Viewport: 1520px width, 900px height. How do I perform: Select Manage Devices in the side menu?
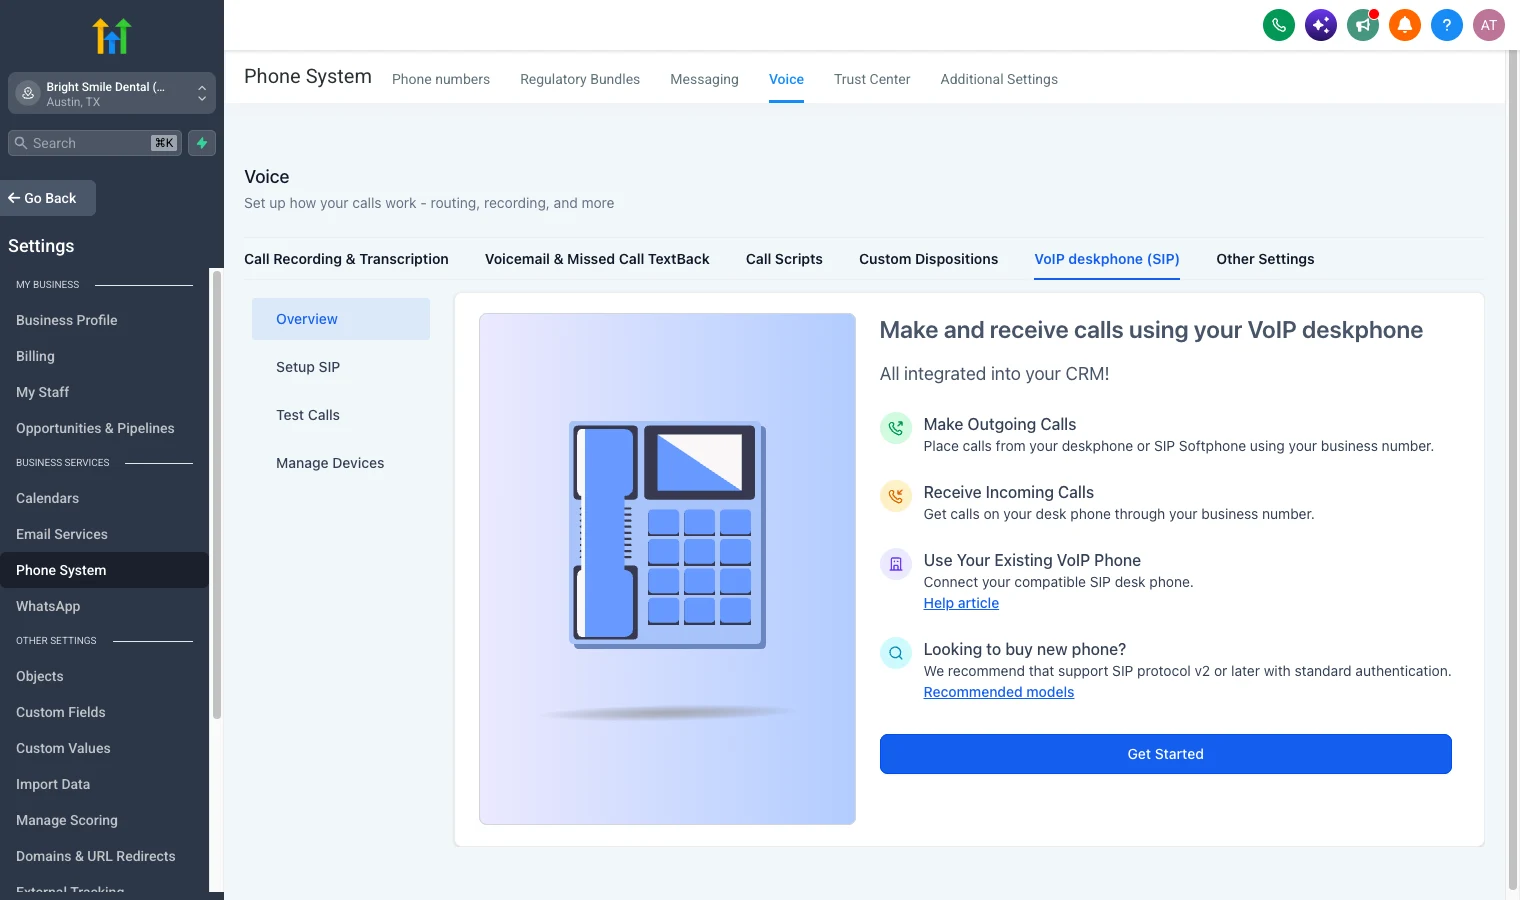341,463
